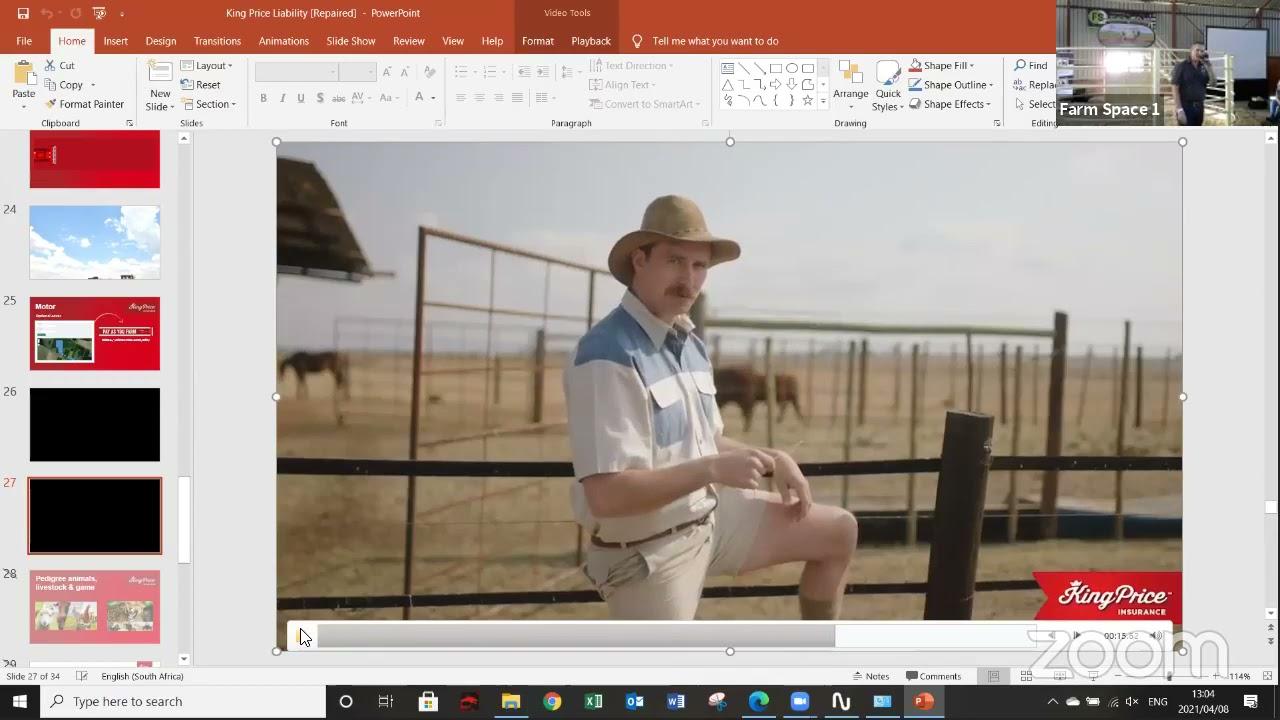The height and width of the screenshot is (720, 1280).
Task: Switch to the Design tab
Action: (x=161, y=41)
